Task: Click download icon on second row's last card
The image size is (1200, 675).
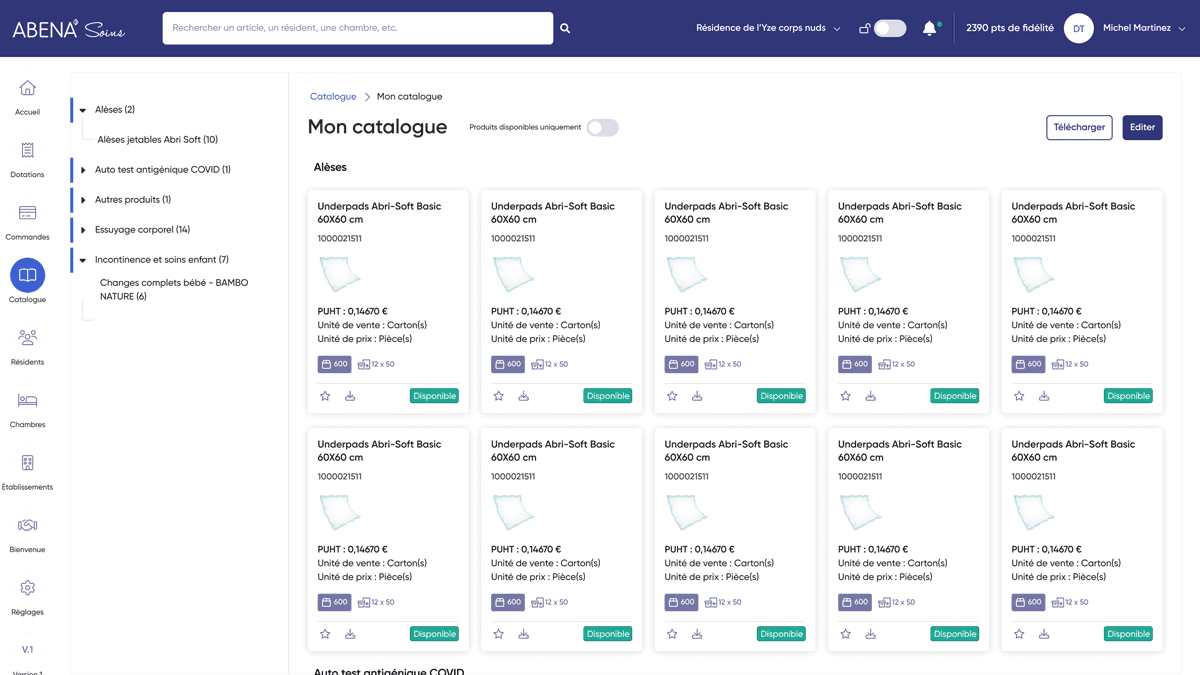Action: 1044,634
